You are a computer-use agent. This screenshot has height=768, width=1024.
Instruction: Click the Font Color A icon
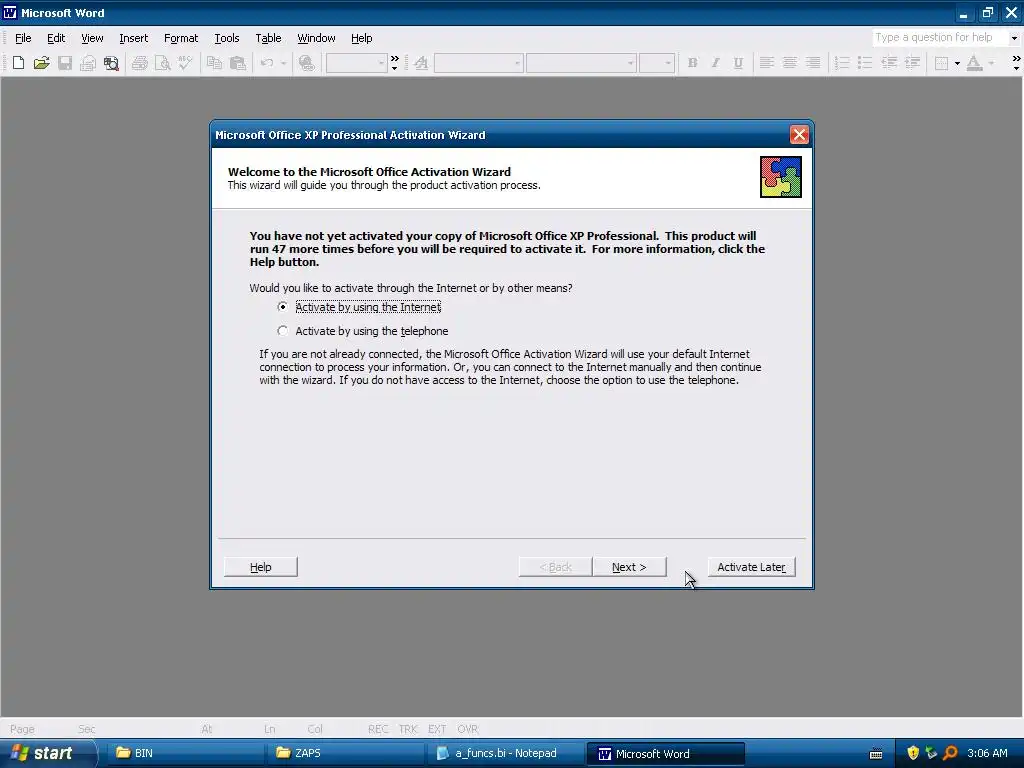click(974, 63)
